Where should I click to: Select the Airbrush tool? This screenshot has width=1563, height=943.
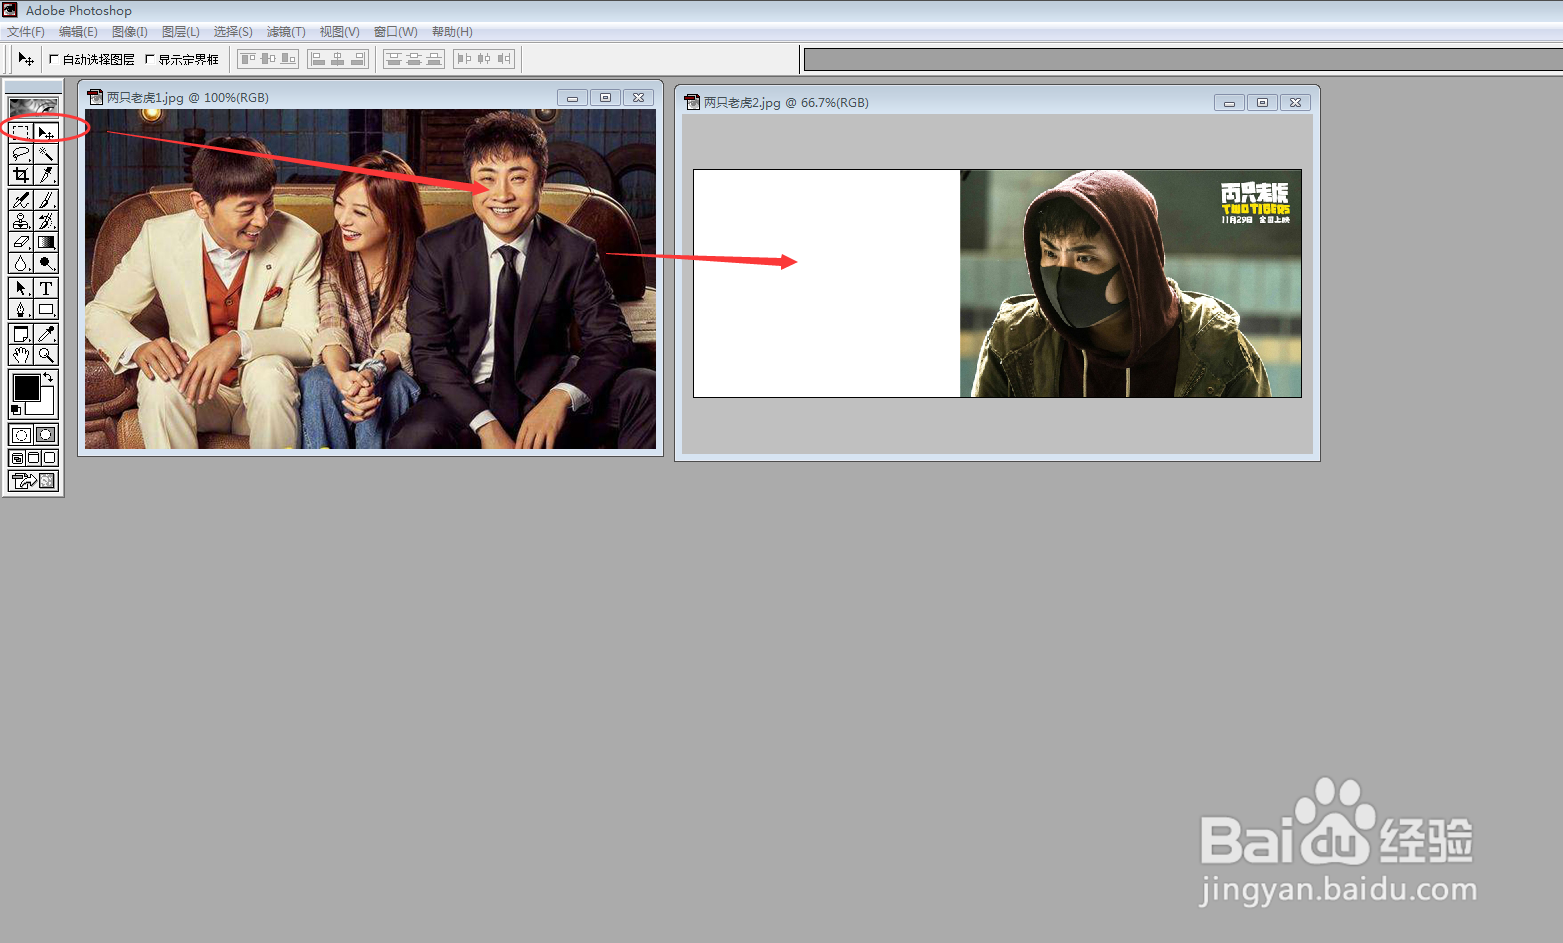(21, 200)
